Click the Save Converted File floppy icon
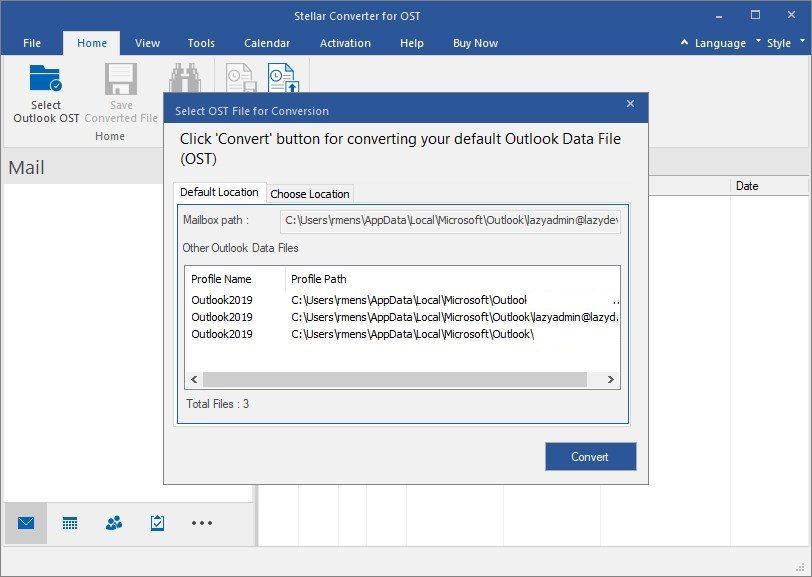 tap(121, 79)
